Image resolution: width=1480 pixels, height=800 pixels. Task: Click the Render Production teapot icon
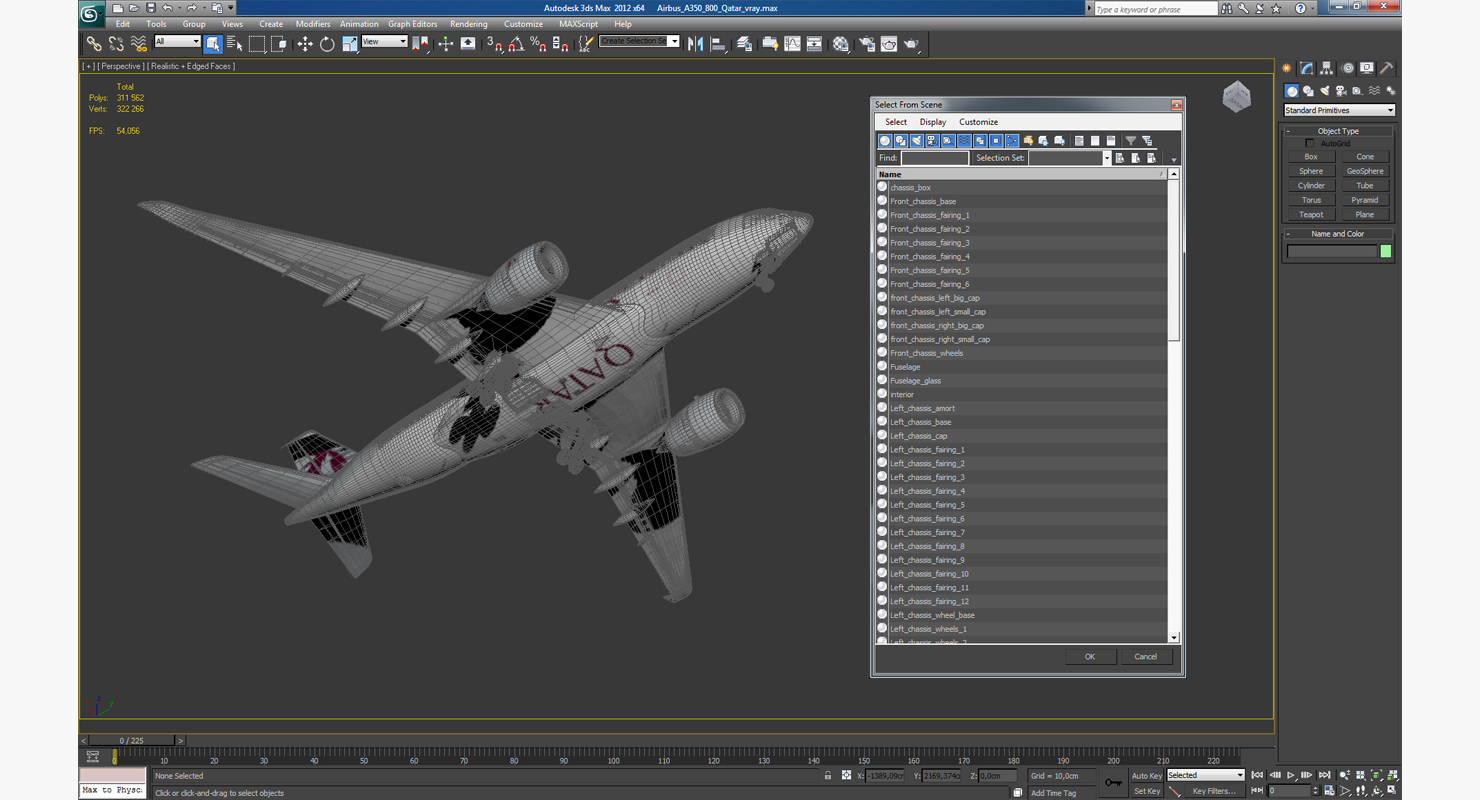(911, 43)
